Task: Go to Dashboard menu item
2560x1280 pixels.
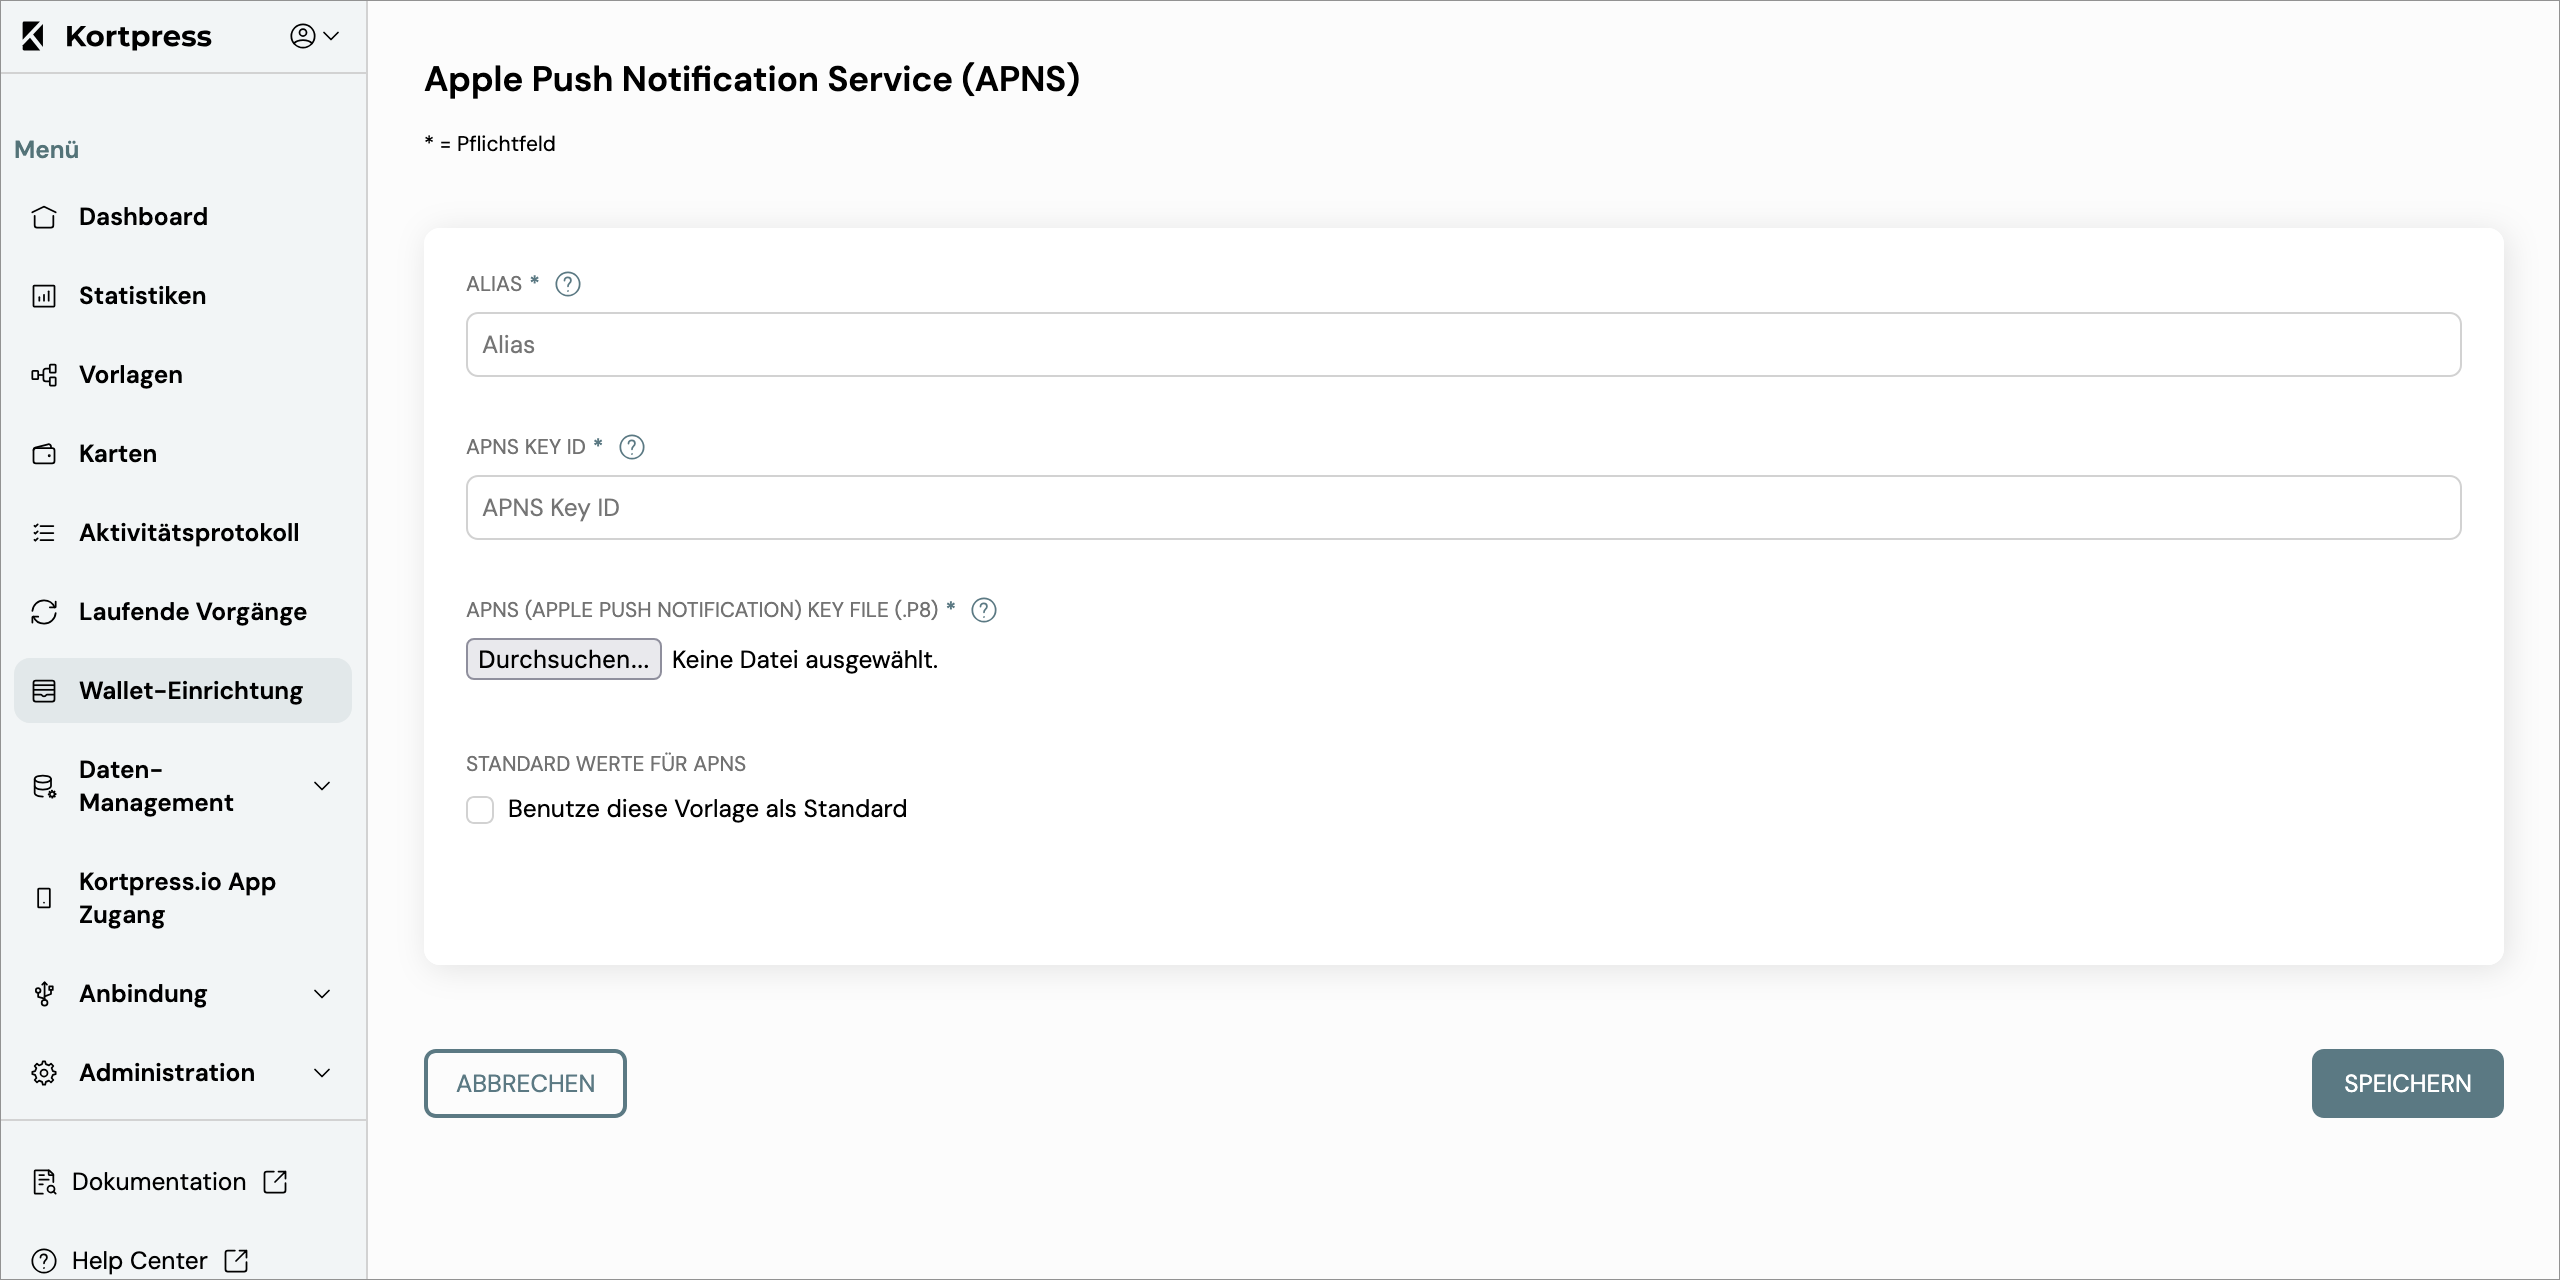Action: pos(183,217)
